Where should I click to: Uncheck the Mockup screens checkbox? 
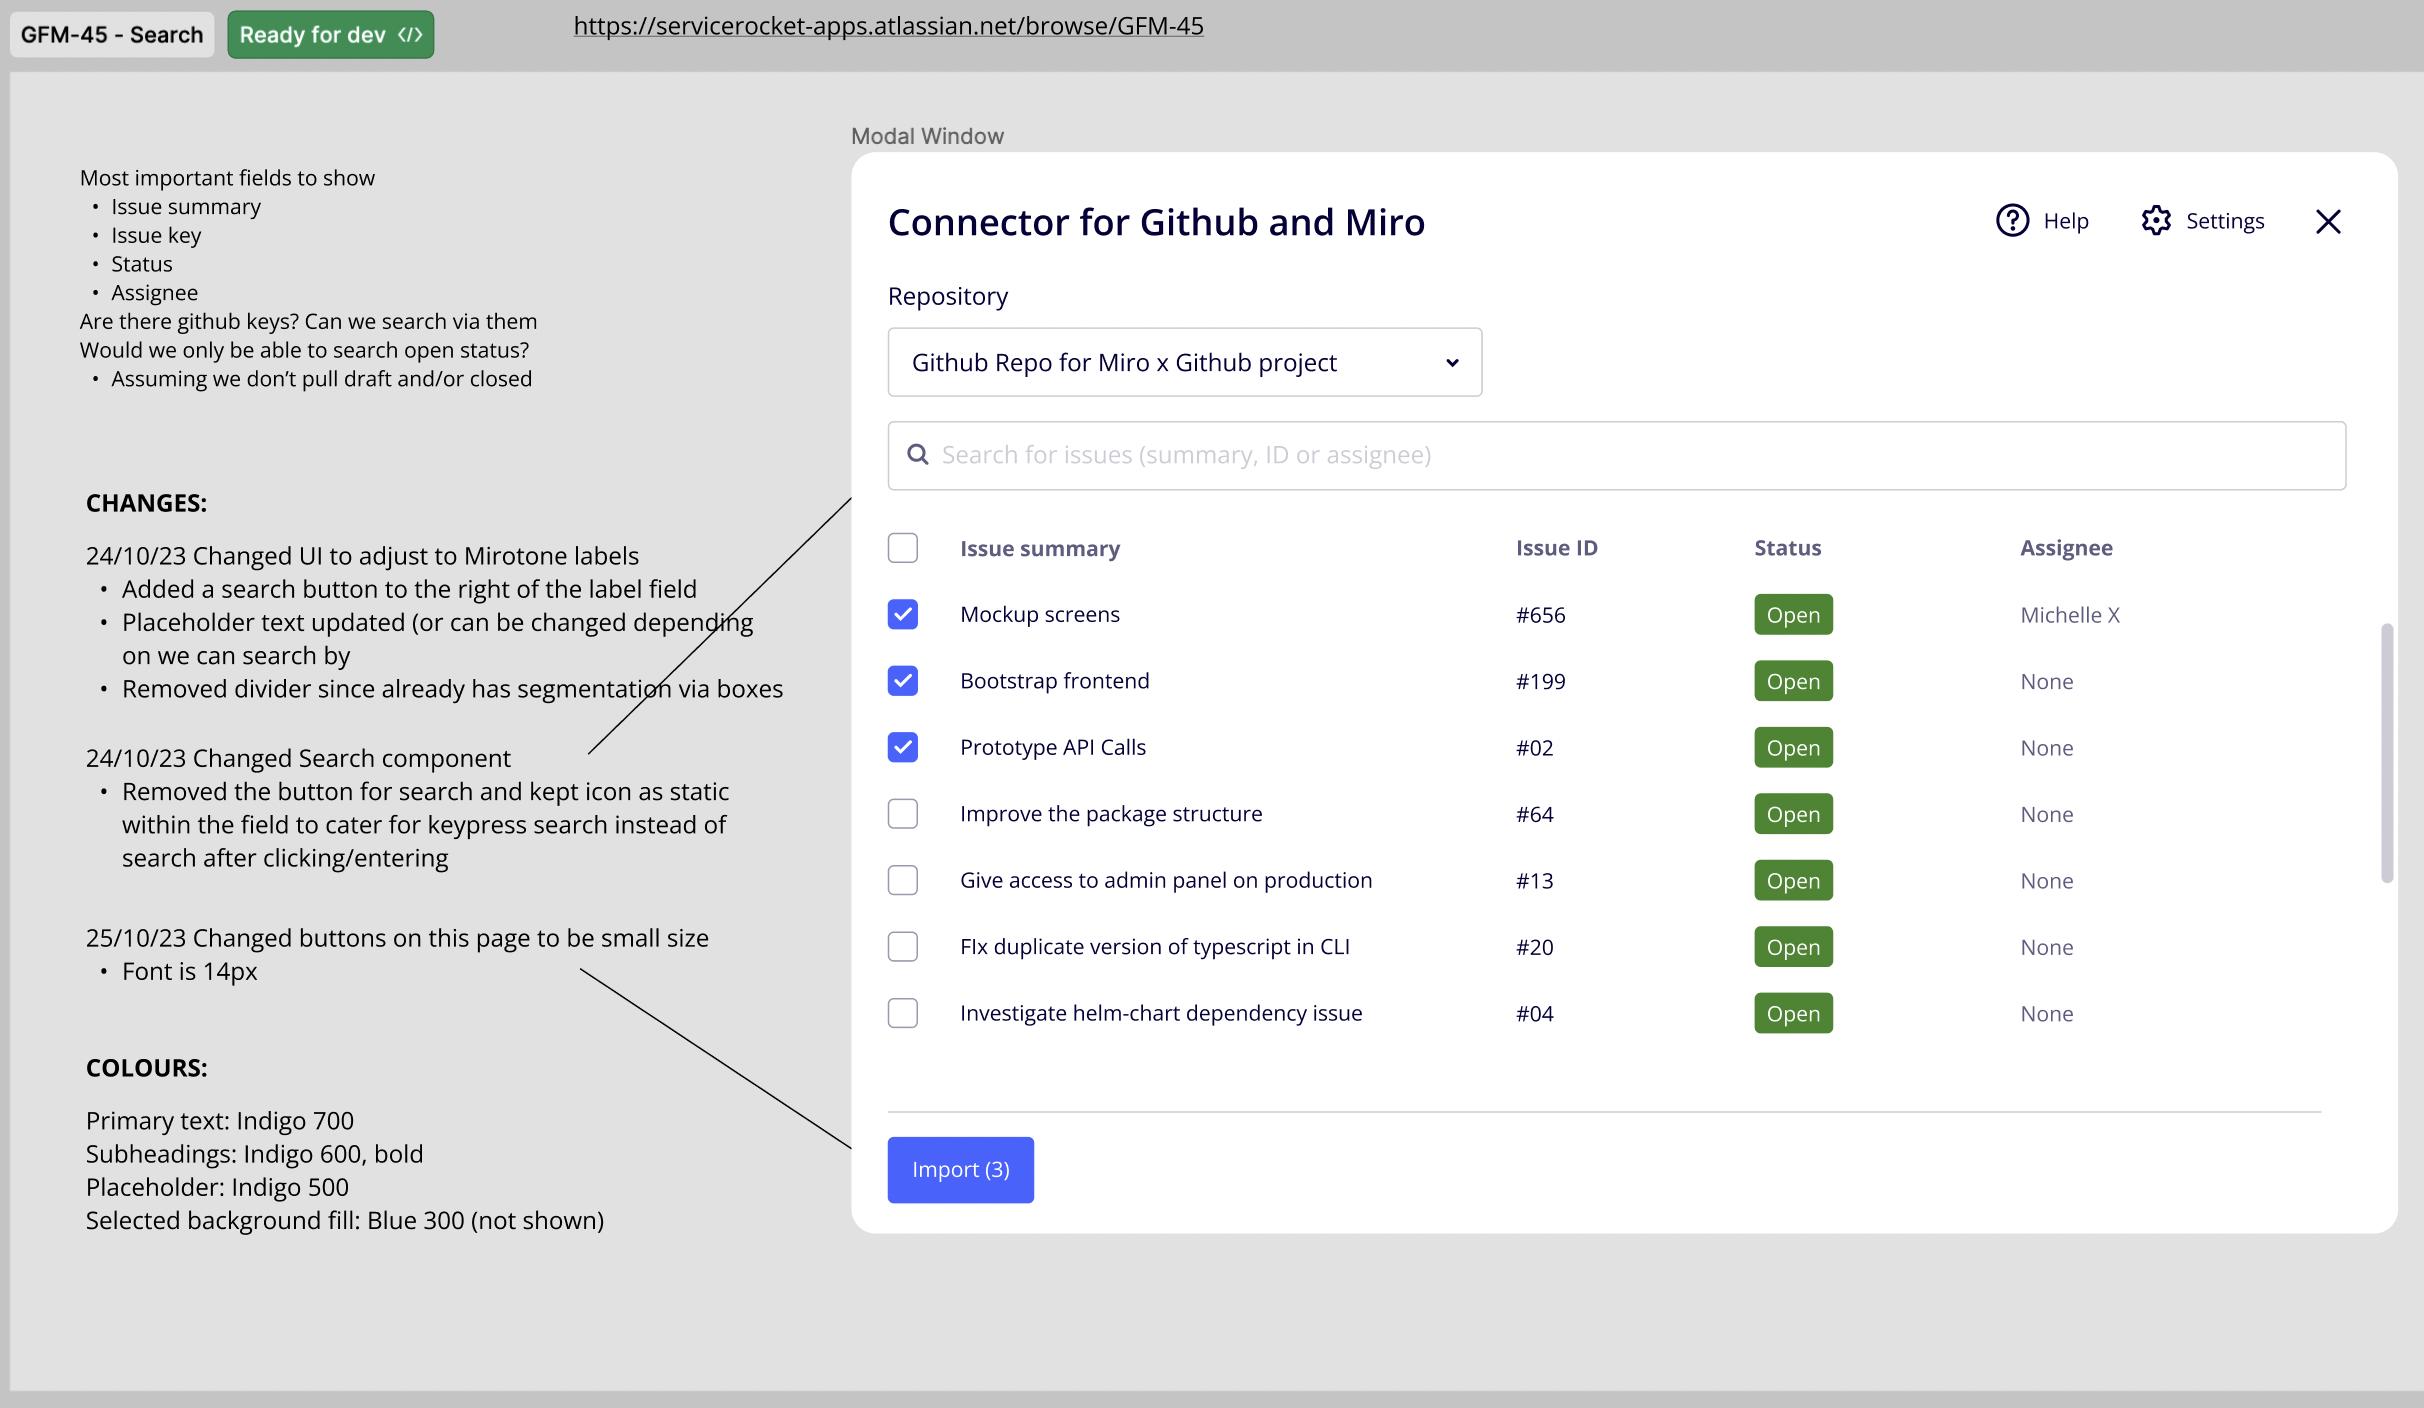[x=903, y=614]
